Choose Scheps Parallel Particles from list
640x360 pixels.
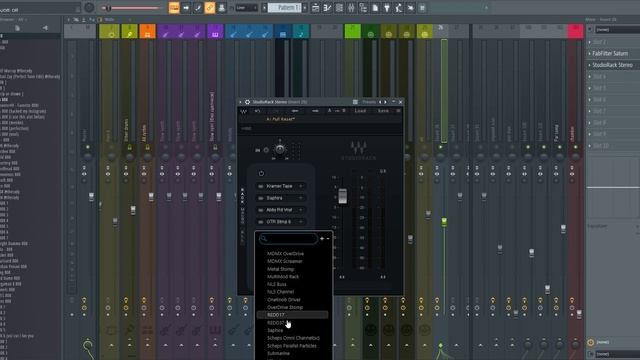[291, 346]
